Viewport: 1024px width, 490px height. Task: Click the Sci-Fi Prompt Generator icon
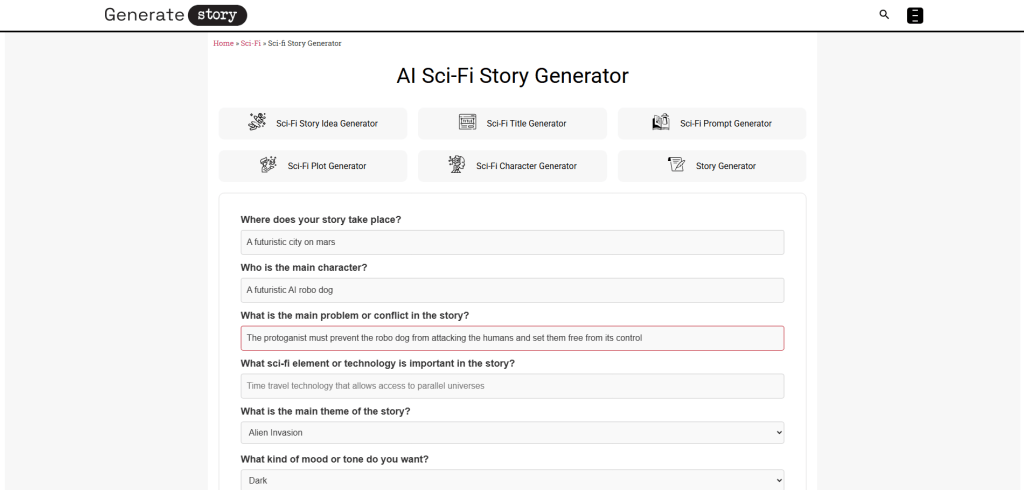660,123
